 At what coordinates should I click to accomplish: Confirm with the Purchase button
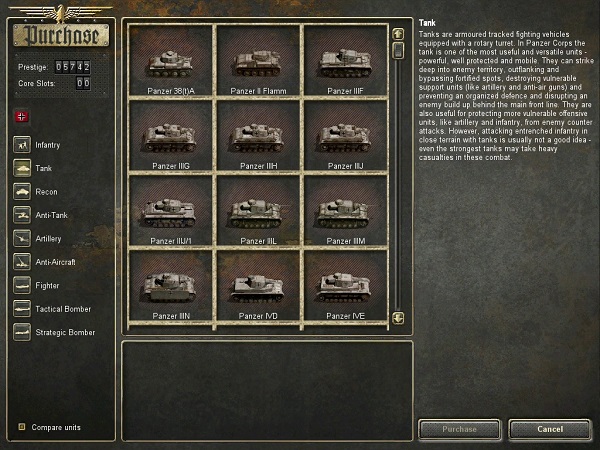tap(459, 429)
